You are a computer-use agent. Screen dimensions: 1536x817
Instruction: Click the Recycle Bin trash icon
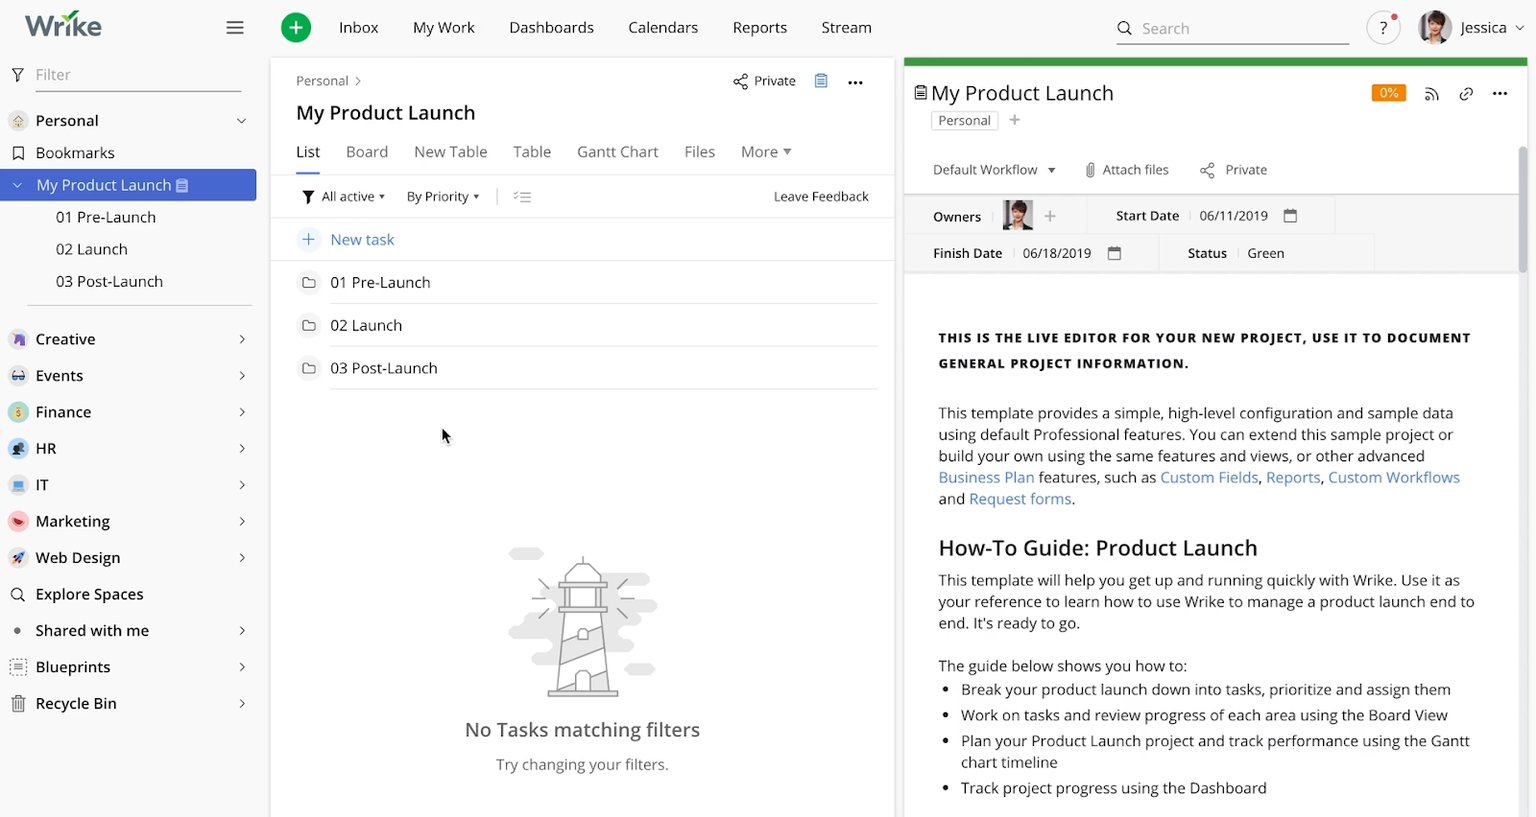(x=17, y=704)
